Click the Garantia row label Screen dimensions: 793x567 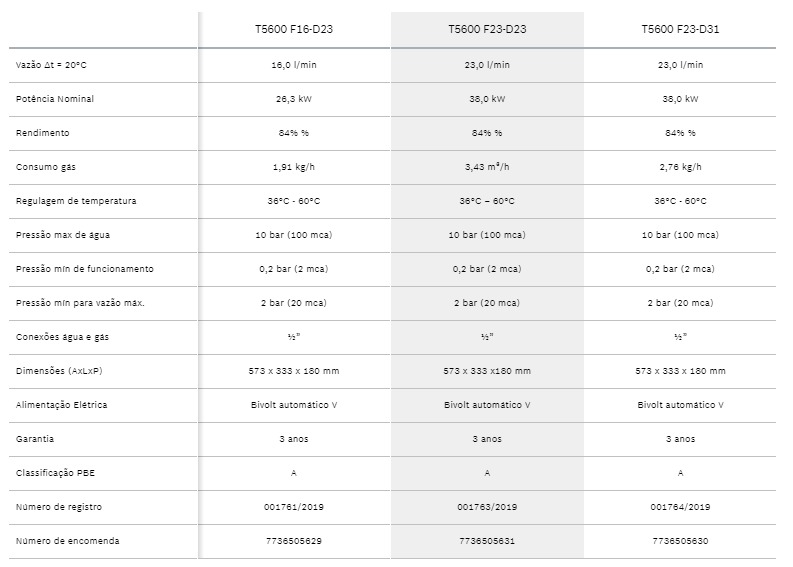(x=35, y=439)
